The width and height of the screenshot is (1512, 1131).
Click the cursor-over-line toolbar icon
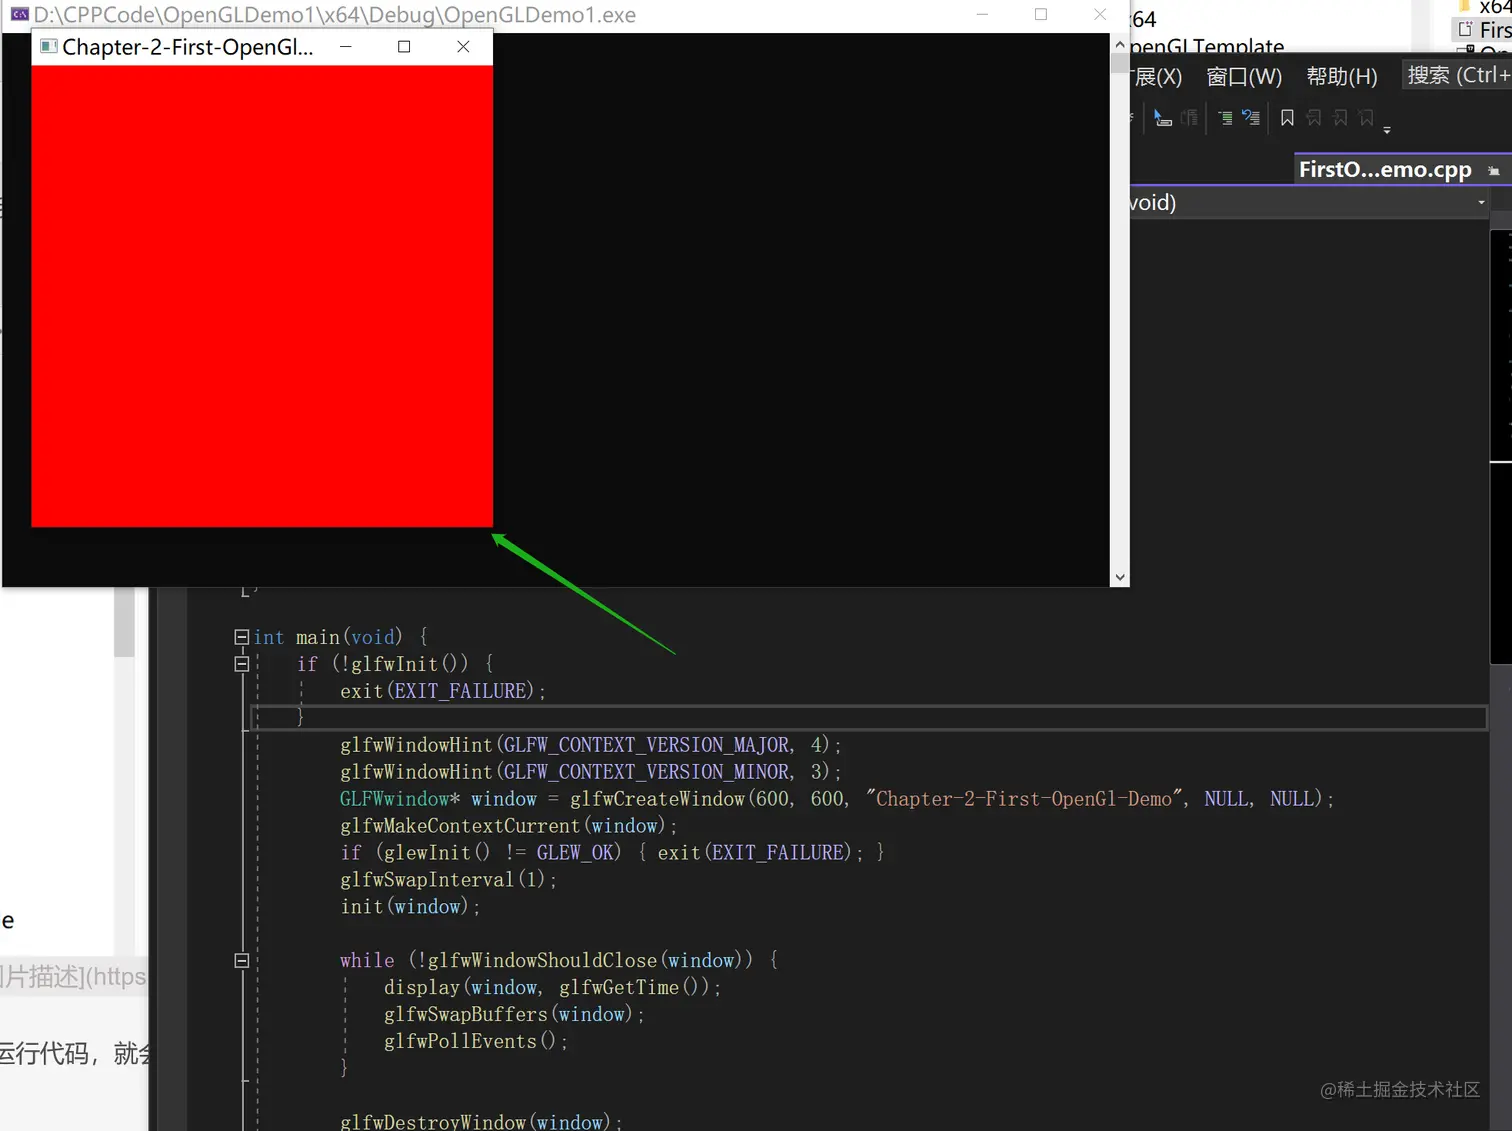(x=1162, y=118)
